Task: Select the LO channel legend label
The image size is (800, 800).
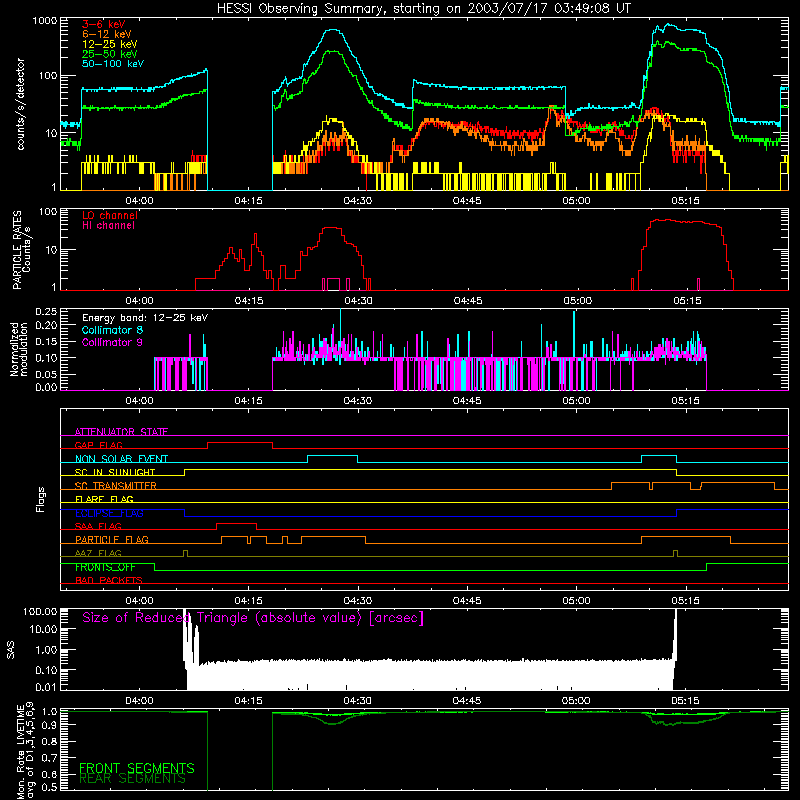Action: (x=110, y=215)
